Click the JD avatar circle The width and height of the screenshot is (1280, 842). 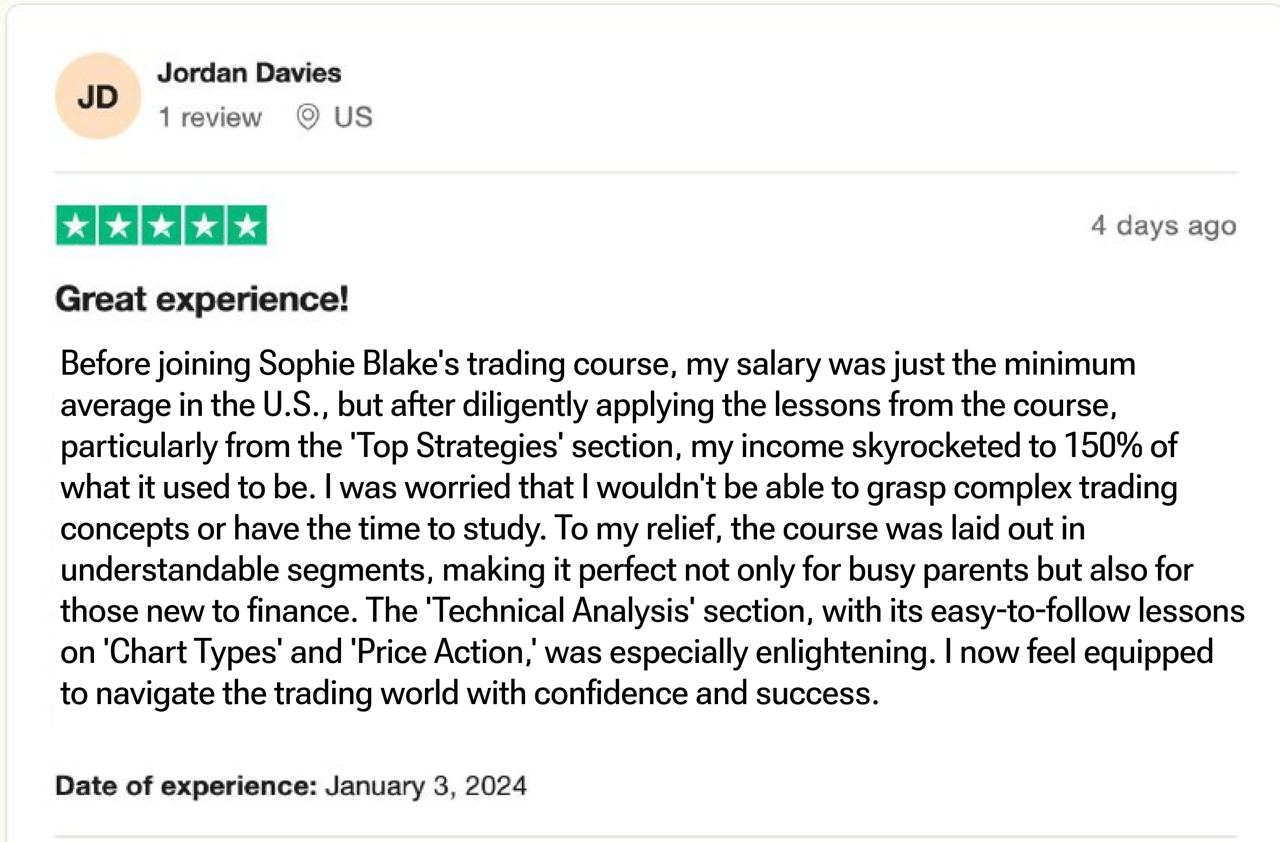98,97
